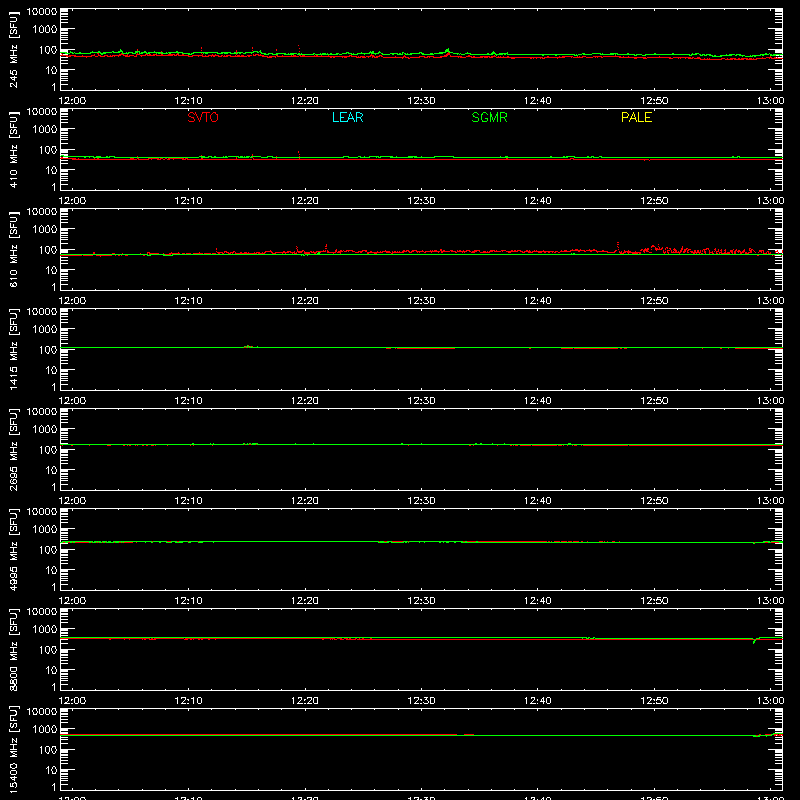
Task: Click the 10000 tick label on 2695 MHz plot
Action: [x=42, y=412]
